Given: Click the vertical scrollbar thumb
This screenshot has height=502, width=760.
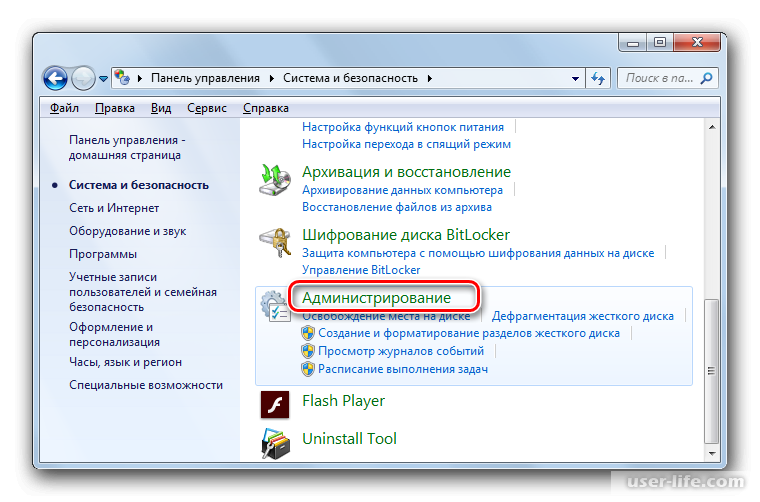Looking at the screenshot, I should click(712, 371).
